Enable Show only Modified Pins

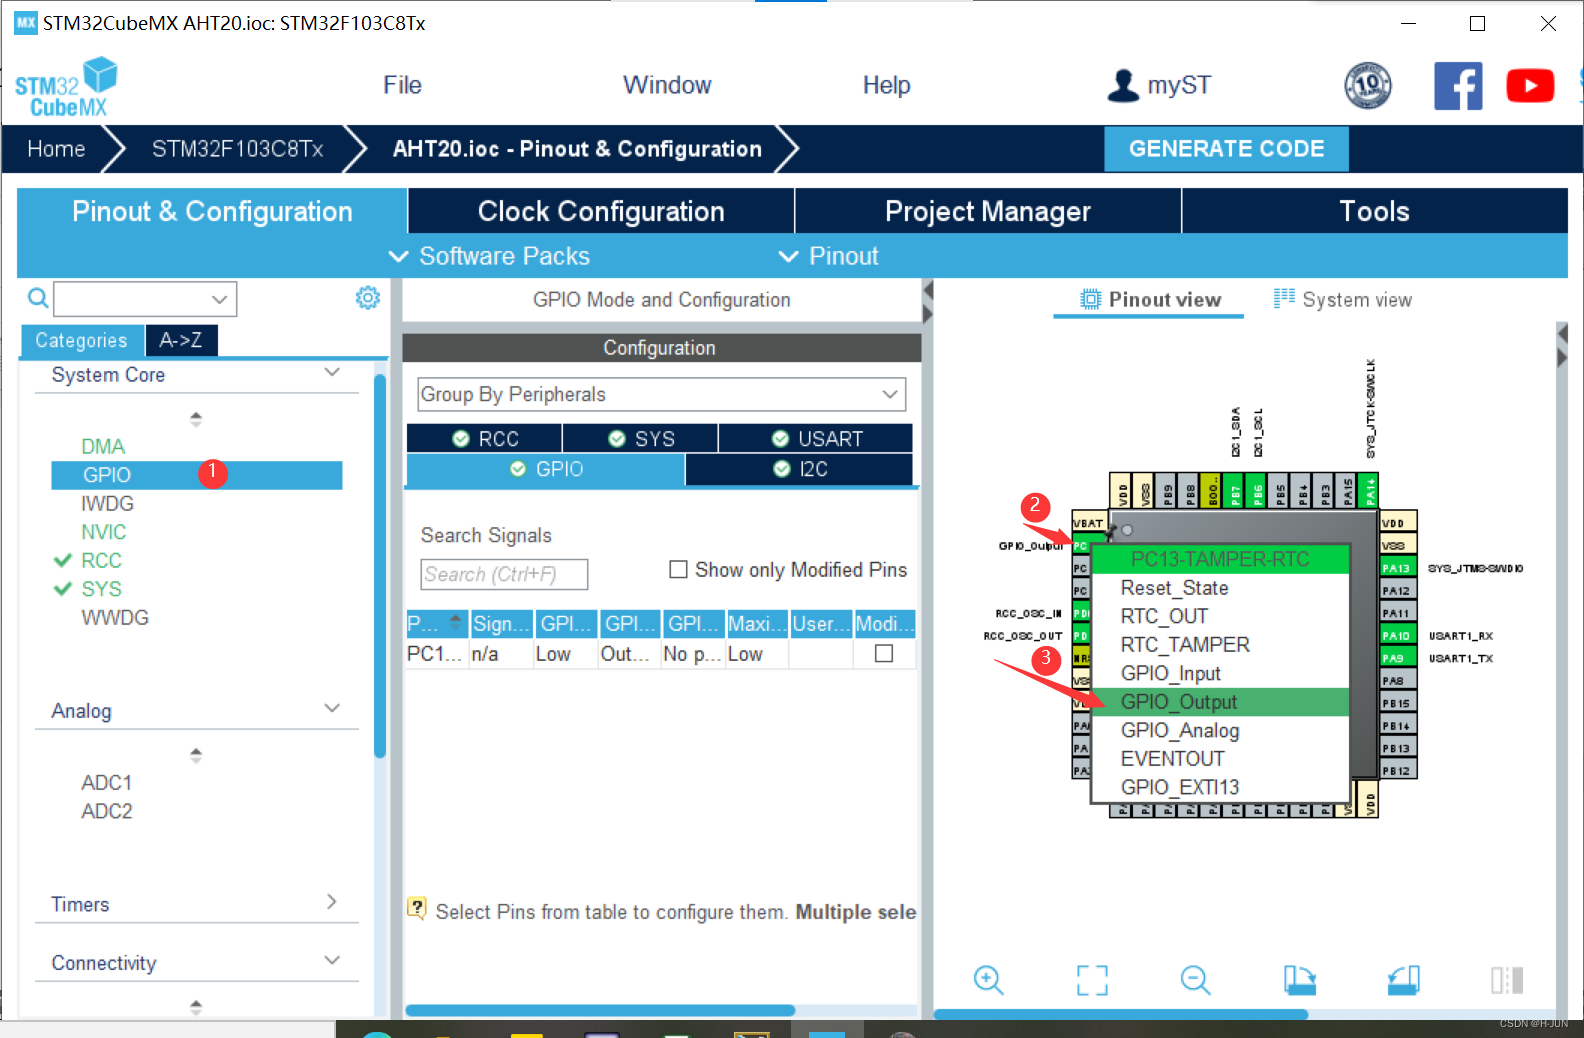point(678,569)
